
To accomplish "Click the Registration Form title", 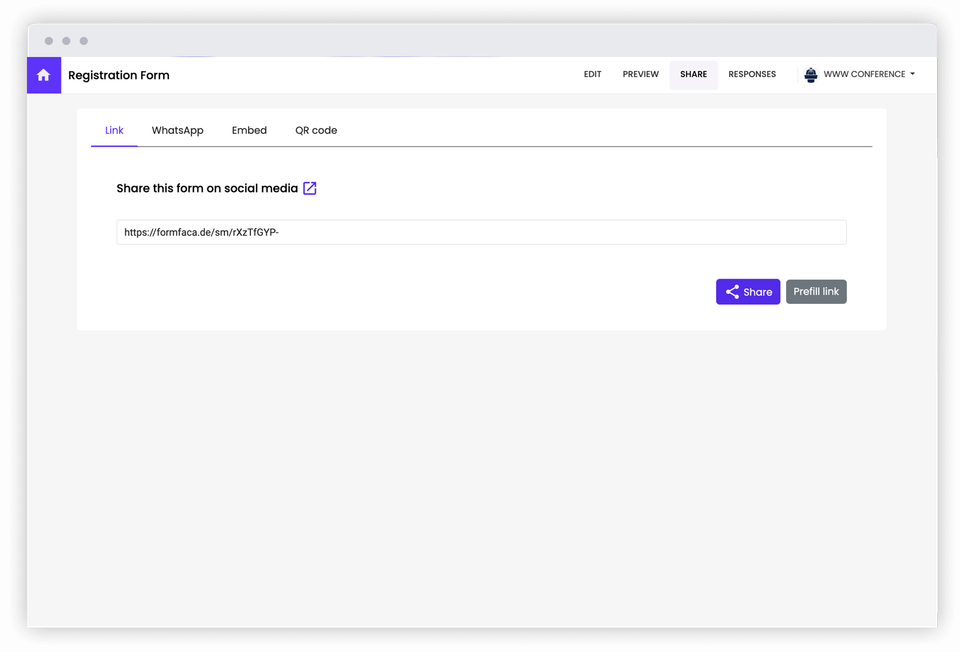I will (x=119, y=75).
